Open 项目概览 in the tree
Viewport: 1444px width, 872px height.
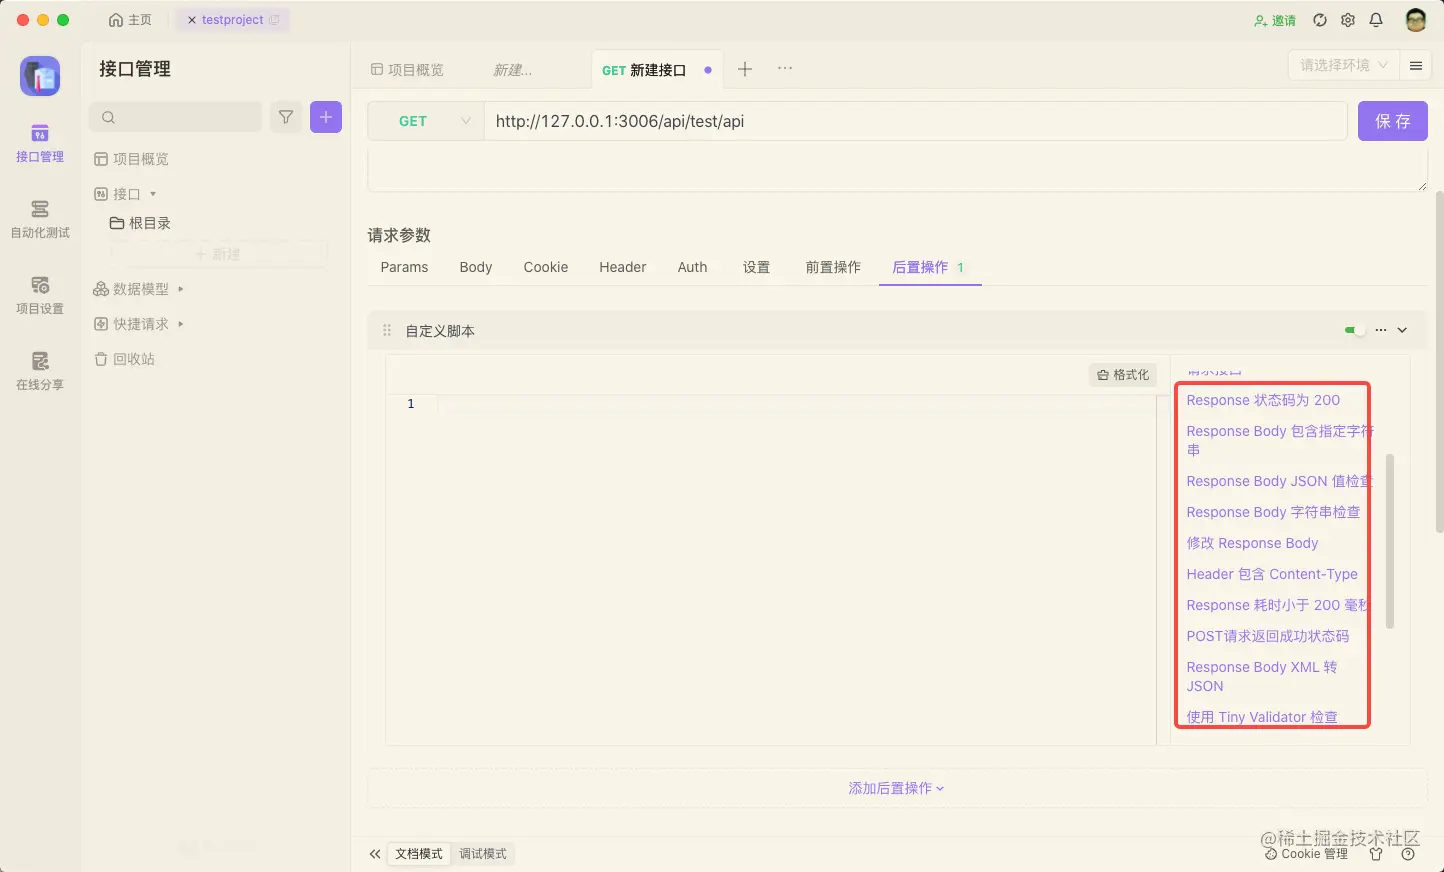(x=131, y=159)
